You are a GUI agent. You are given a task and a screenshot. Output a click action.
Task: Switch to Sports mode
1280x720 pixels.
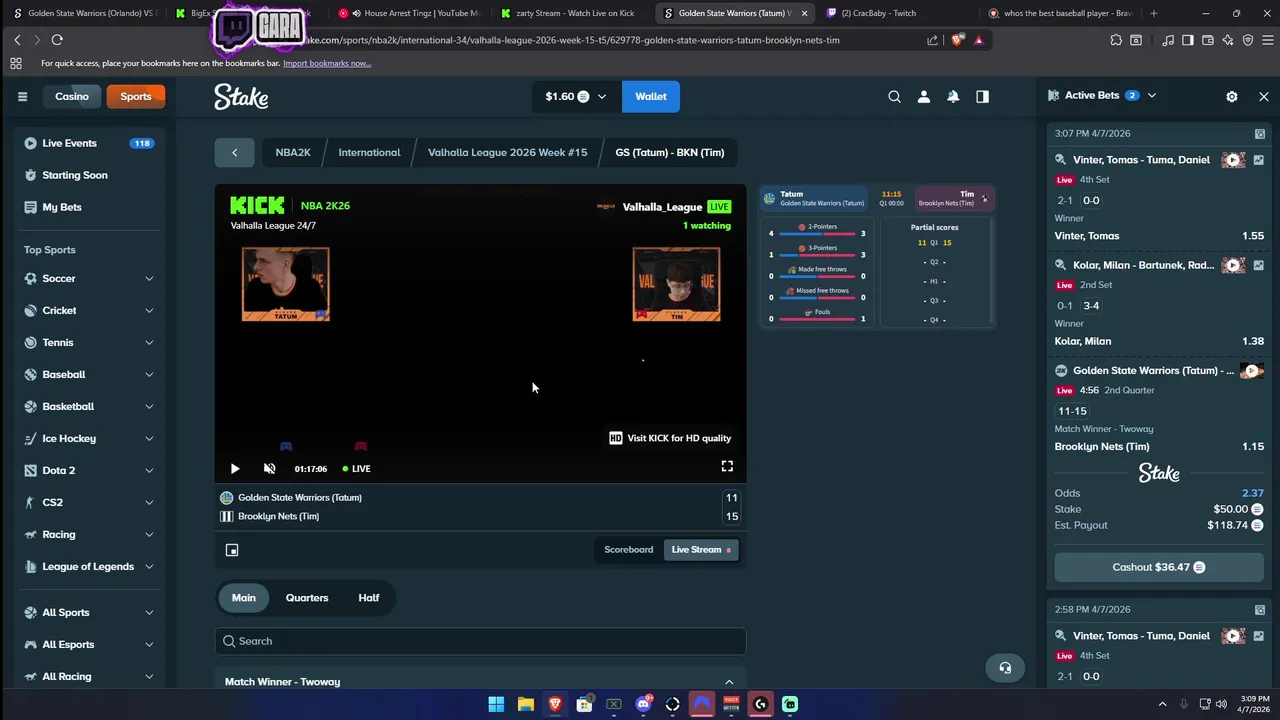[136, 97]
